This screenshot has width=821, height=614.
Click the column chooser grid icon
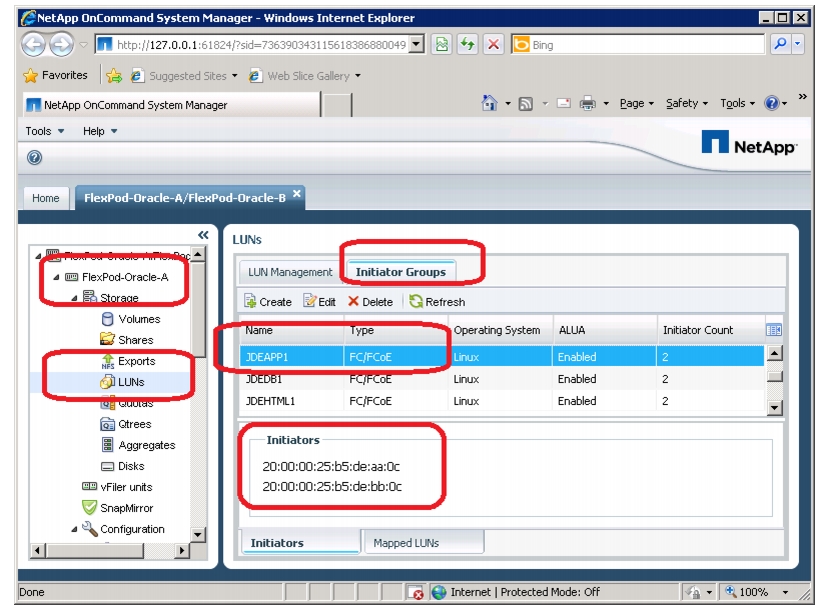[x=773, y=330]
